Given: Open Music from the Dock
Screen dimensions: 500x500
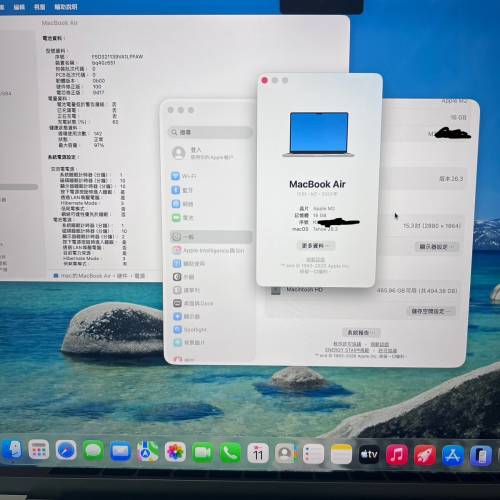Looking at the screenshot, I should coord(397,455).
